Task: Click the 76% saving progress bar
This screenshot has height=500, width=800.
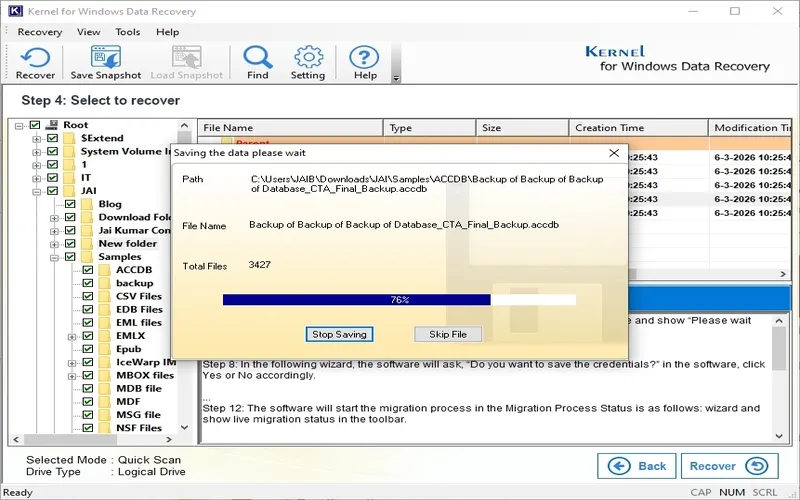Action: (399, 299)
